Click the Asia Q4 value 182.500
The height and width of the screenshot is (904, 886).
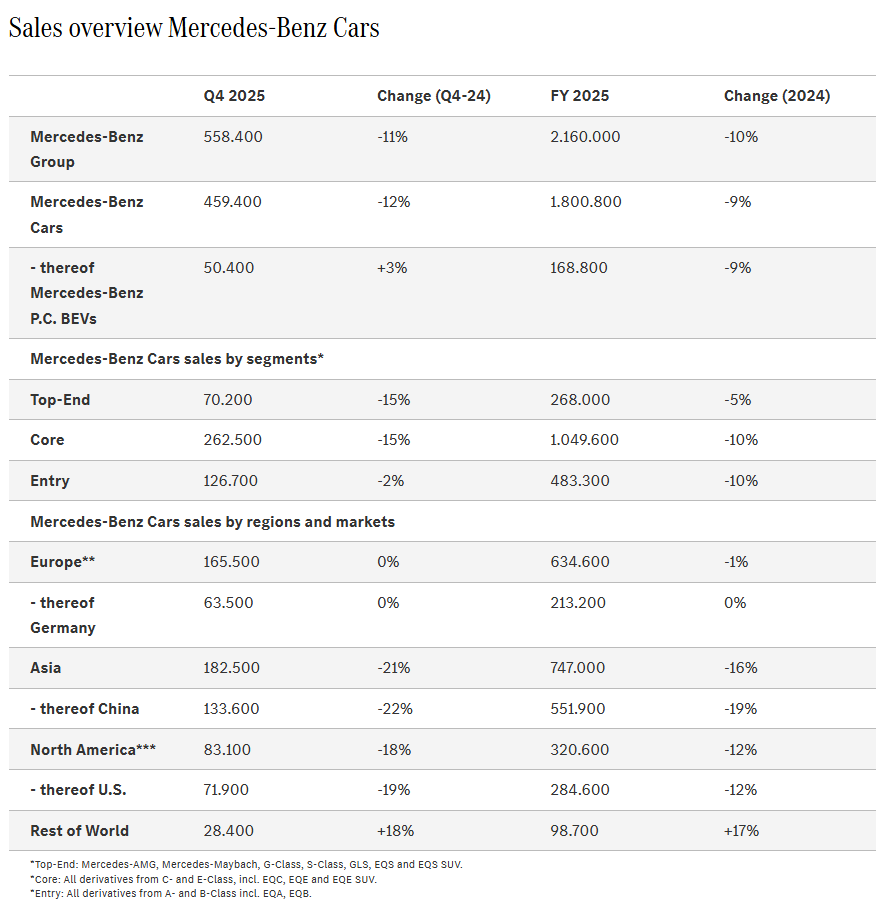tap(231, 668)
